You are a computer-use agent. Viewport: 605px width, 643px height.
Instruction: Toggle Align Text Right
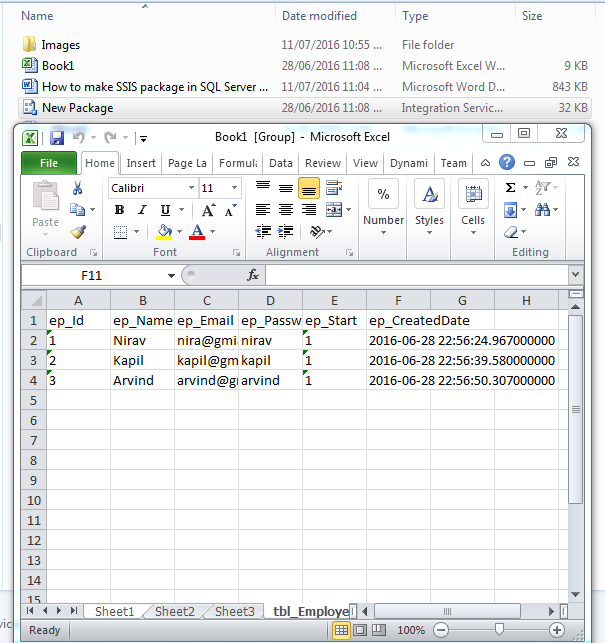(x=309, y=210)
